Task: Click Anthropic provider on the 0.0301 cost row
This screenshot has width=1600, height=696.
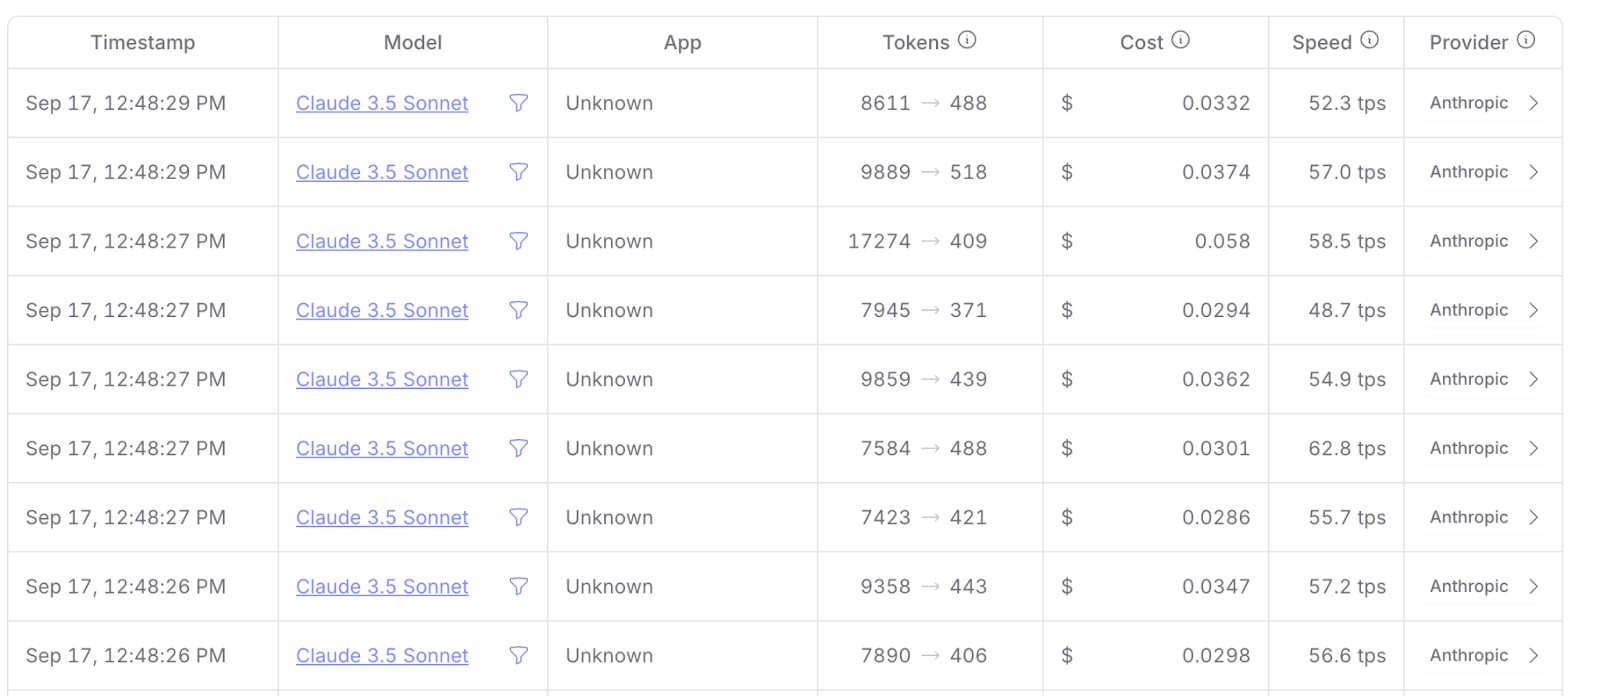Action: point(1469,448)
